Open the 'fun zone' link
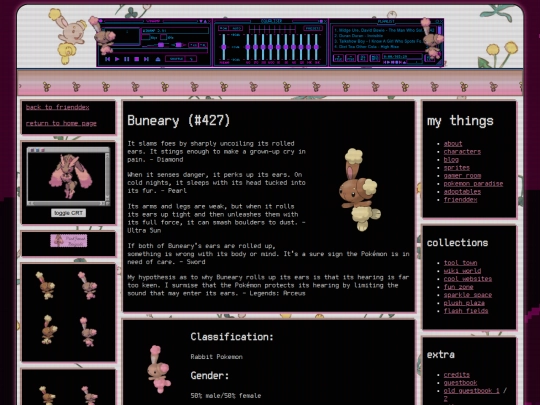Viewport: 540px width, 405px height. (x=458, y=287)
